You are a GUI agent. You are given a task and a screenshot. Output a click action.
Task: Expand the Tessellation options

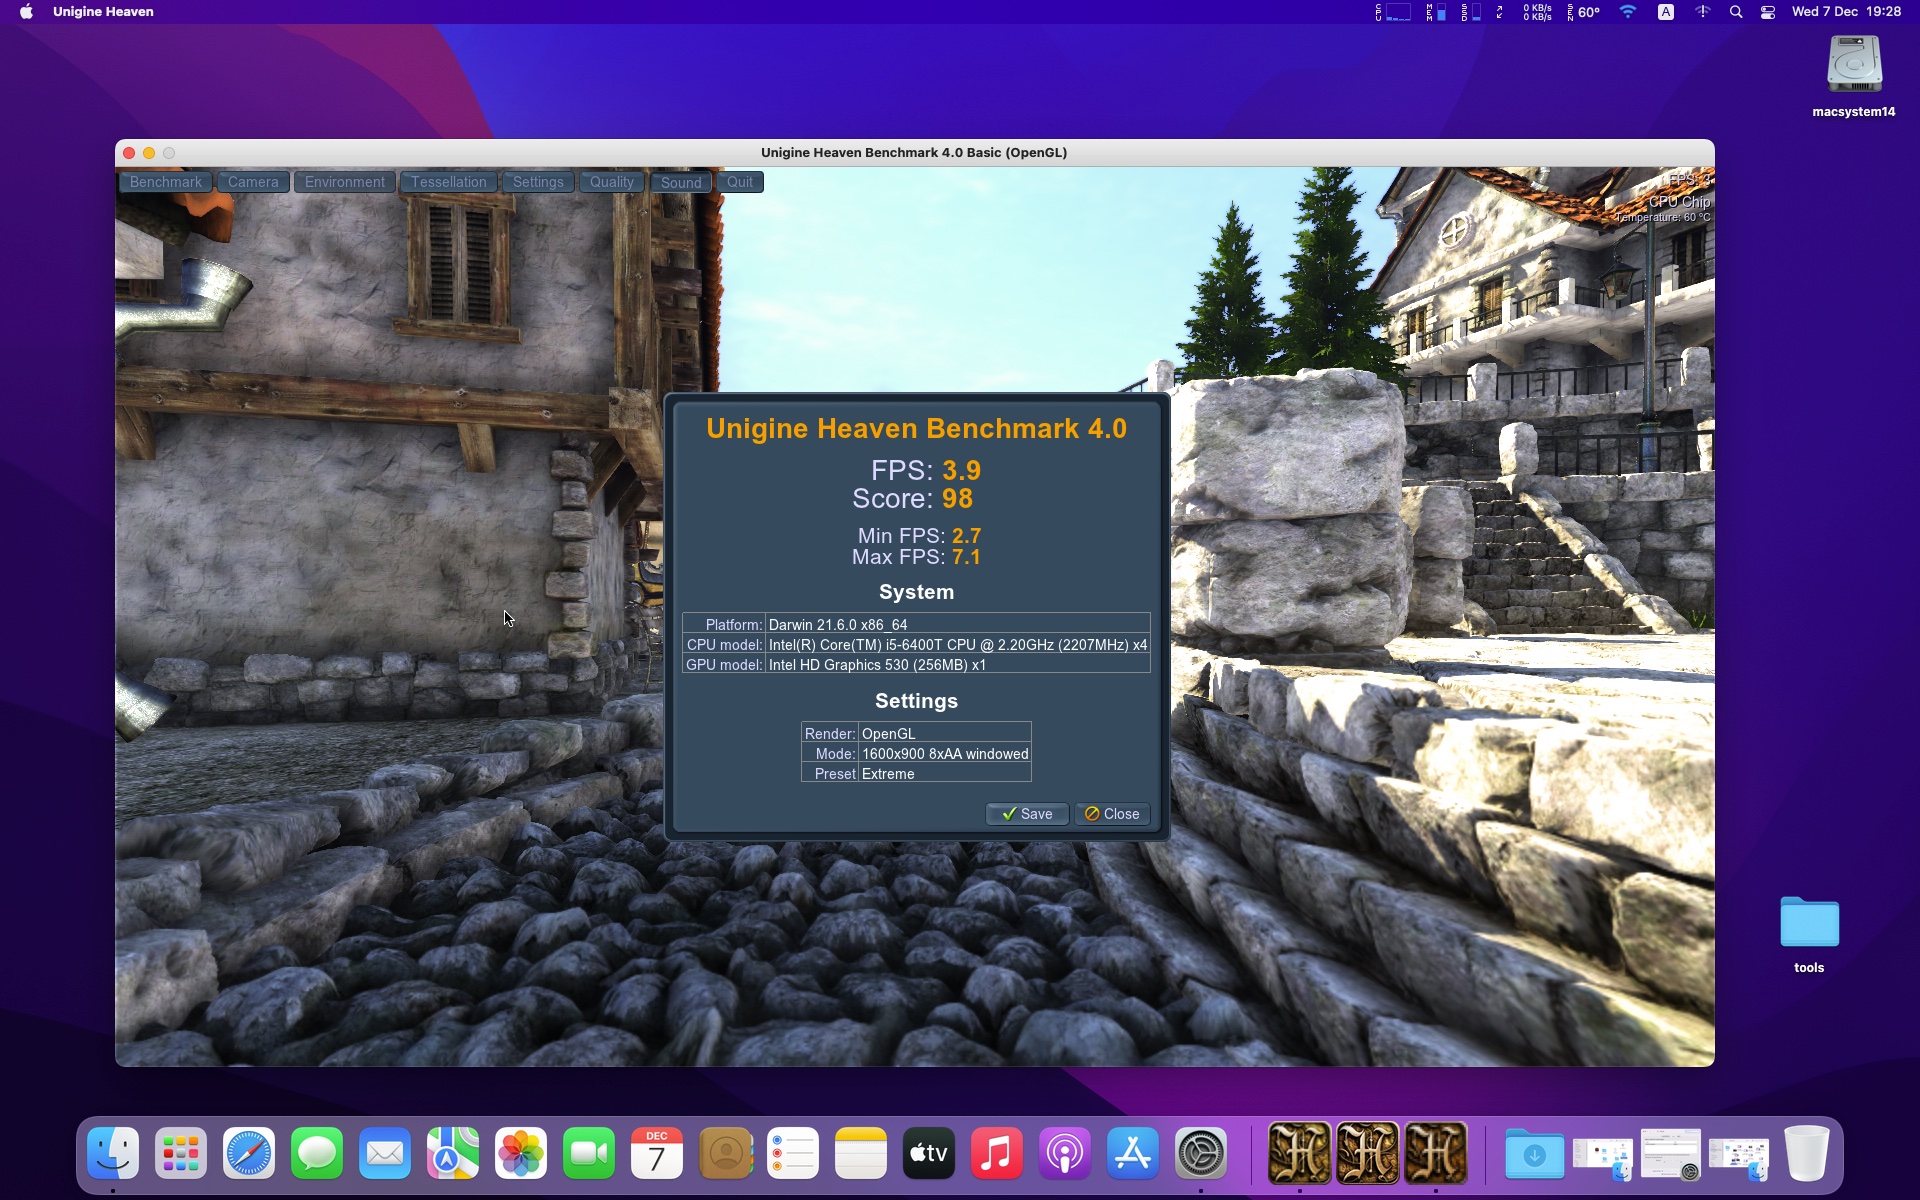(449, 182)
